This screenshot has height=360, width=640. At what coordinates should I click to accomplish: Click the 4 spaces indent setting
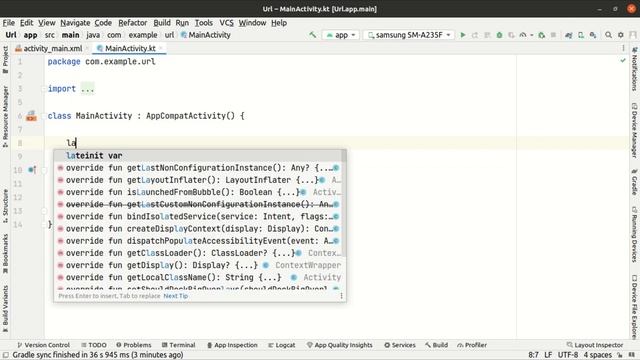pos(598,355)
